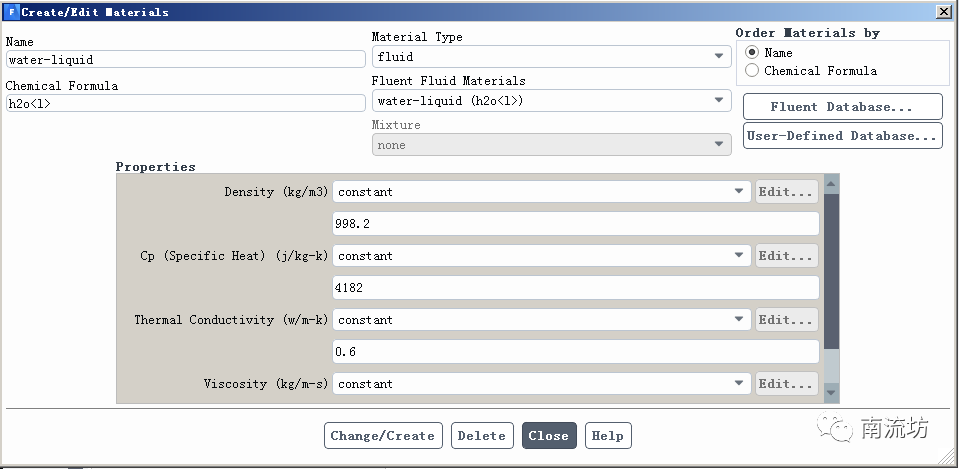The height and width of the screenshot is (469, 959).
Task: Select the Name radio button
Action: click(752, 53)
